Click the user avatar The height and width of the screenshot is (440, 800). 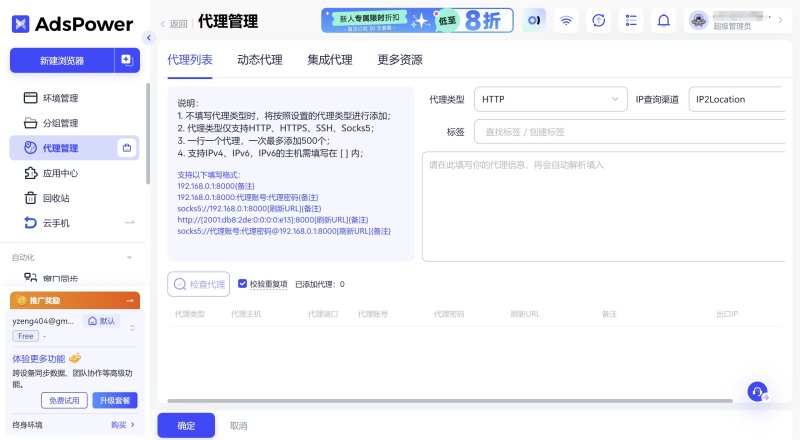(698, 20)
